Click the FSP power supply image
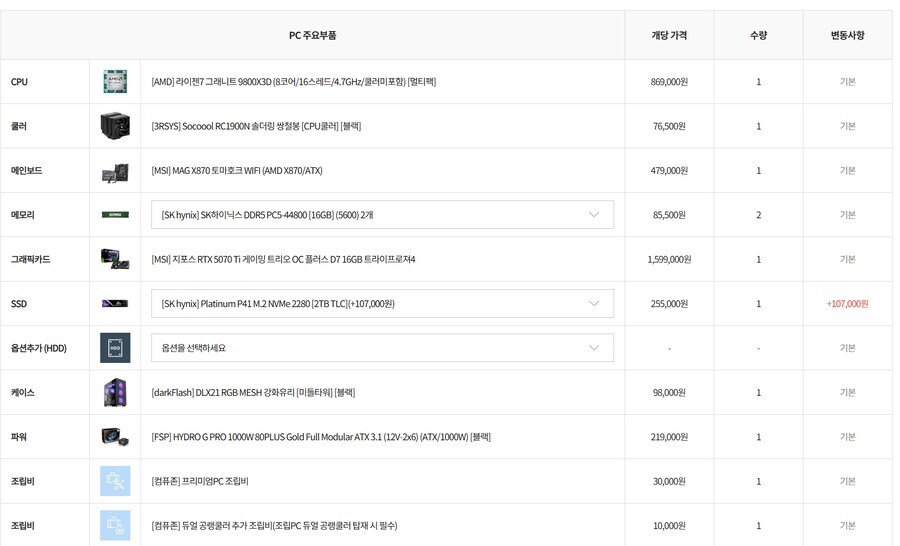Image resolution: width=900 pixels, height=546 pixels. pyautogui.click(x=115, y=437)
